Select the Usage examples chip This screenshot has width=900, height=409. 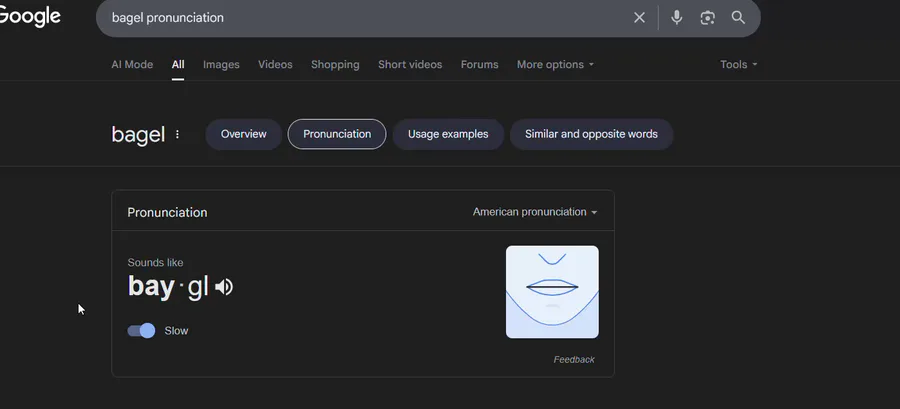coord(448,134)
